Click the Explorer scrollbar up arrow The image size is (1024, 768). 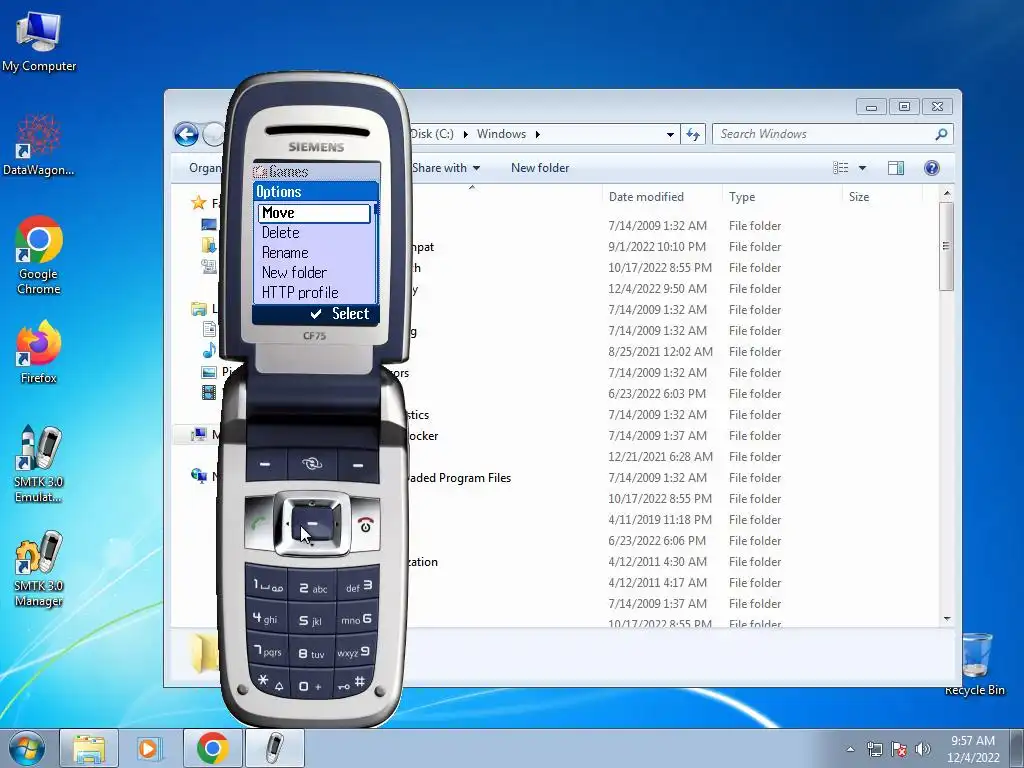point(947,194)
